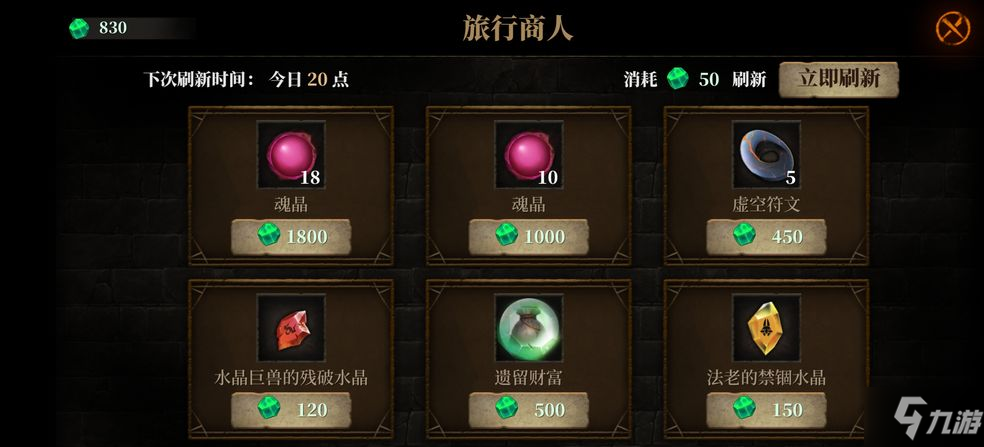The image size is (984, 447).
Task: Tap the 虚空符文 item name label
Action: coord(766,205)
